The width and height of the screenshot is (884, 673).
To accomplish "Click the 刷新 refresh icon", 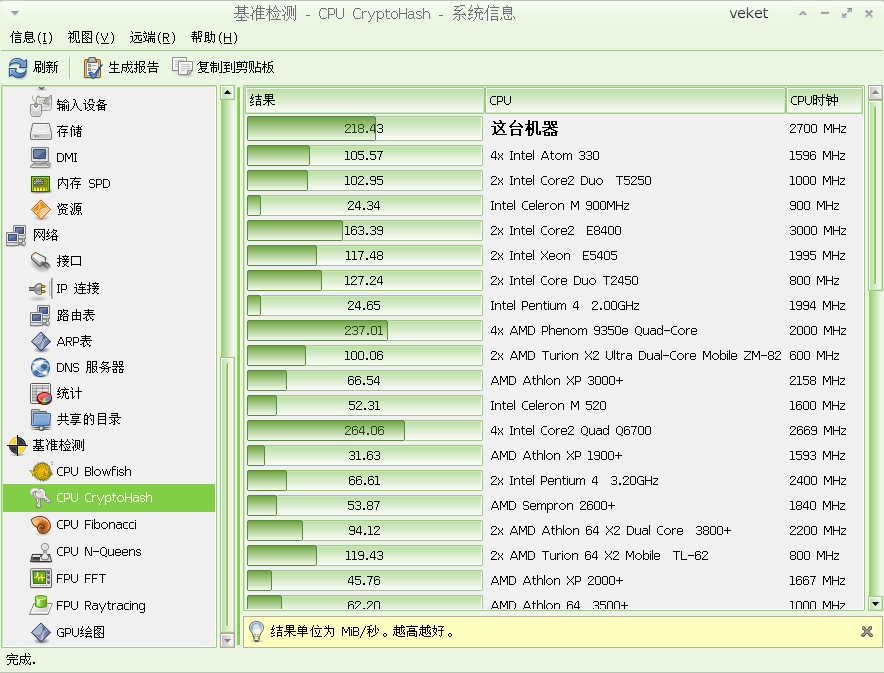I will [18, 68].
